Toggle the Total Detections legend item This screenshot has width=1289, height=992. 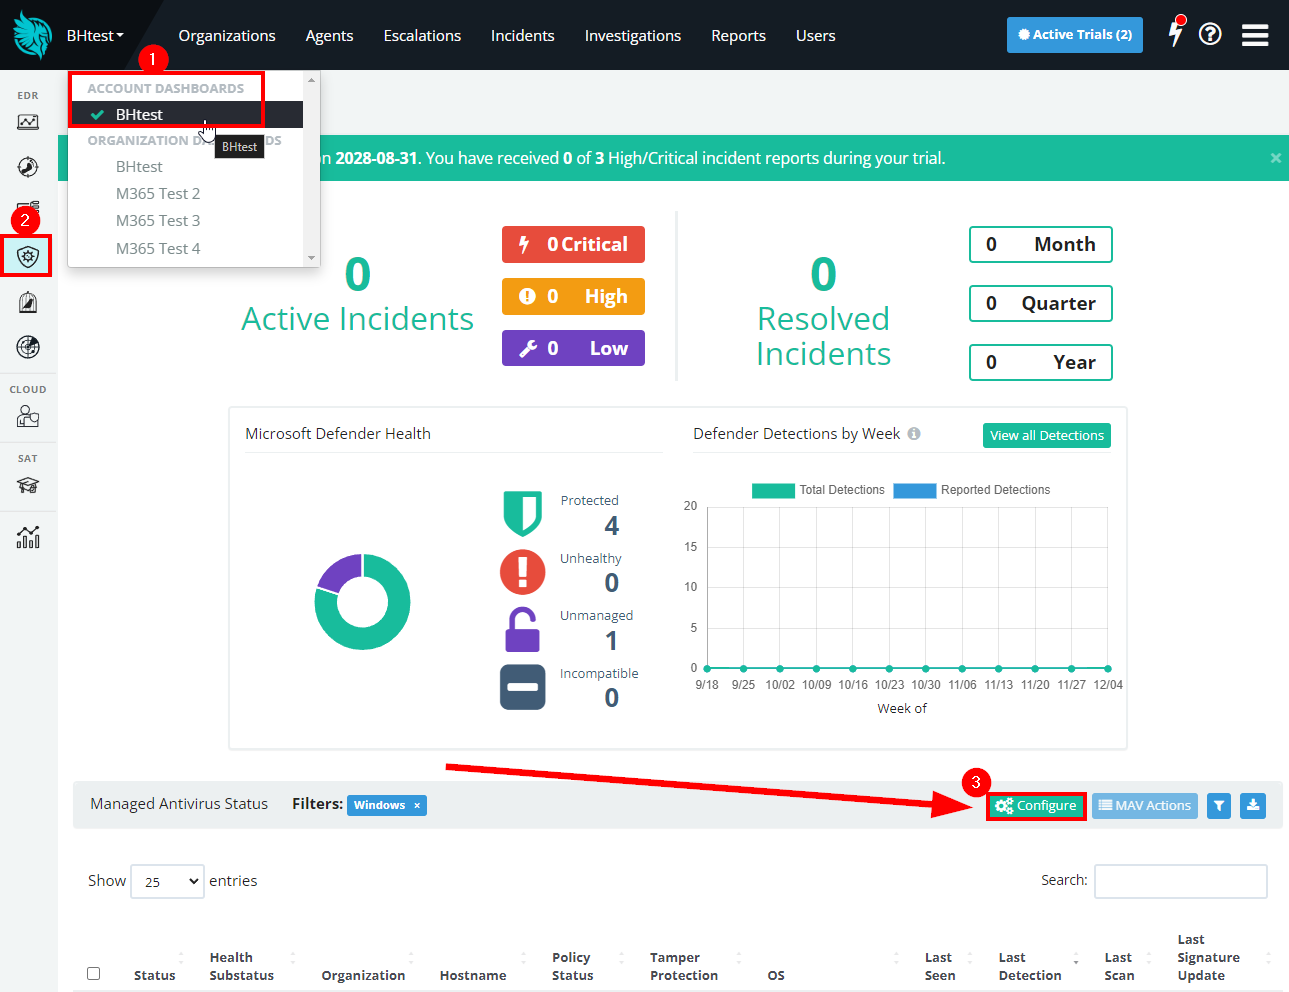tap(818, 490)
